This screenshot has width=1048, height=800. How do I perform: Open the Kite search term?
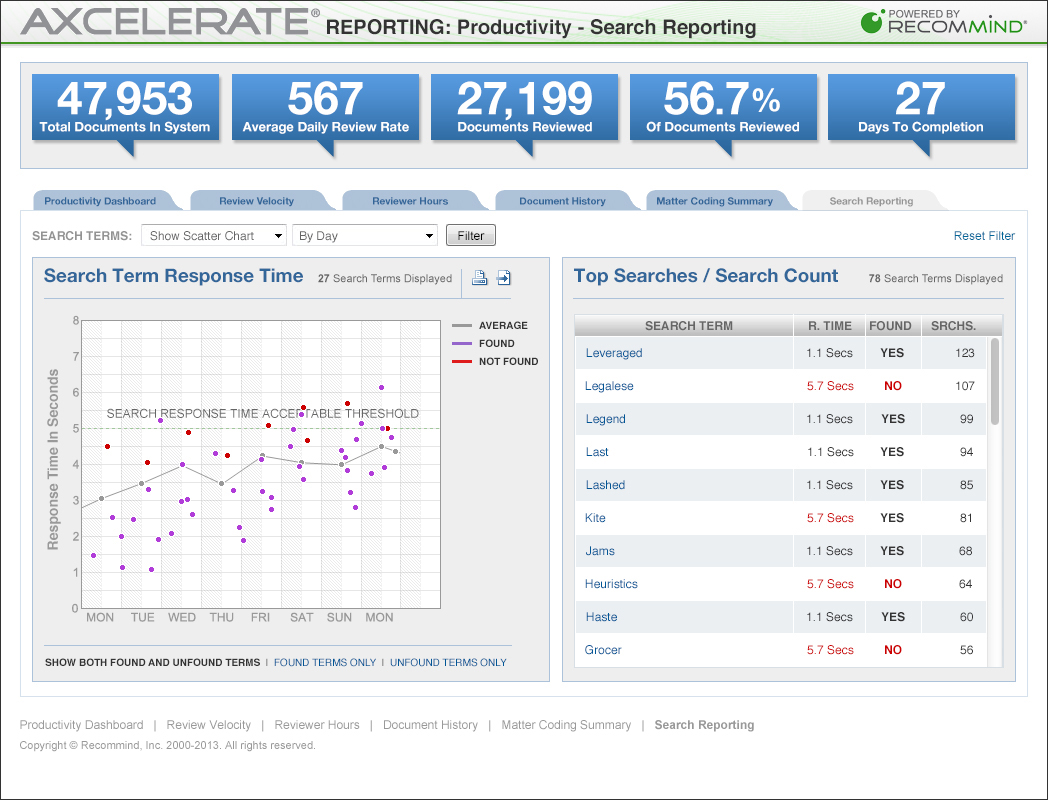[x=595, y=518]
